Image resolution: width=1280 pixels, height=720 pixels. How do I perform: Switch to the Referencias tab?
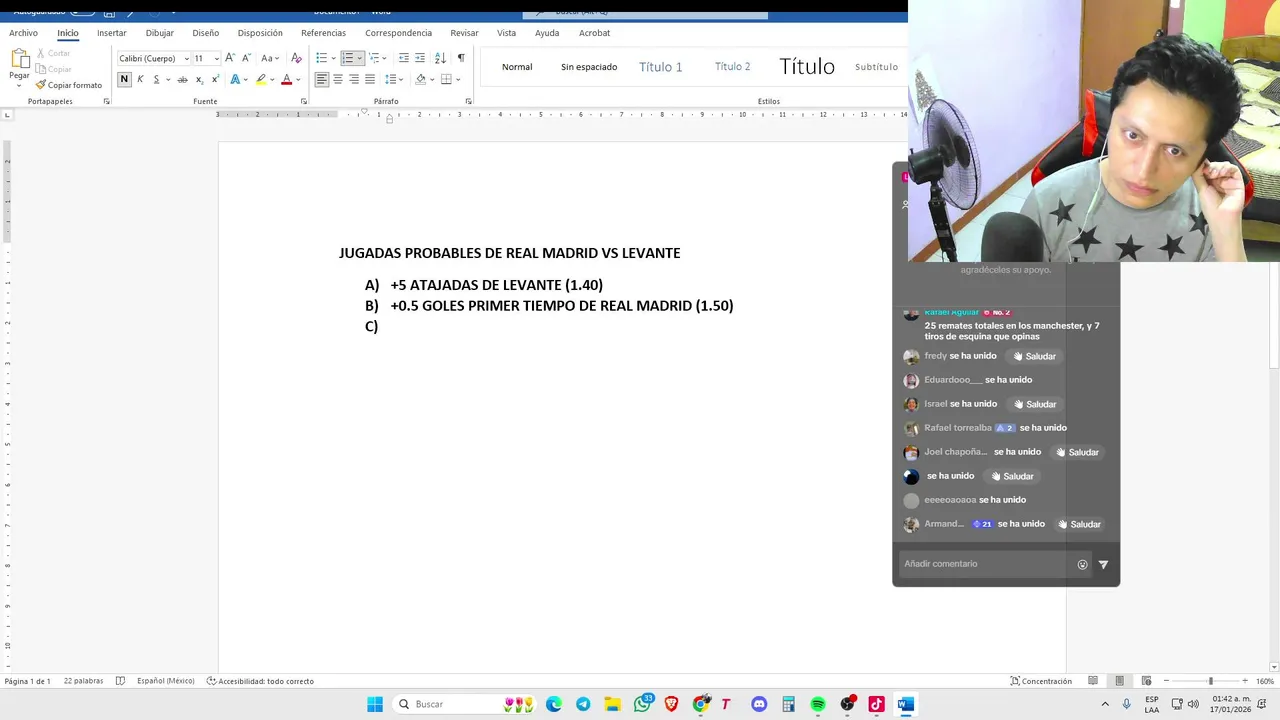tap(323, 33)
